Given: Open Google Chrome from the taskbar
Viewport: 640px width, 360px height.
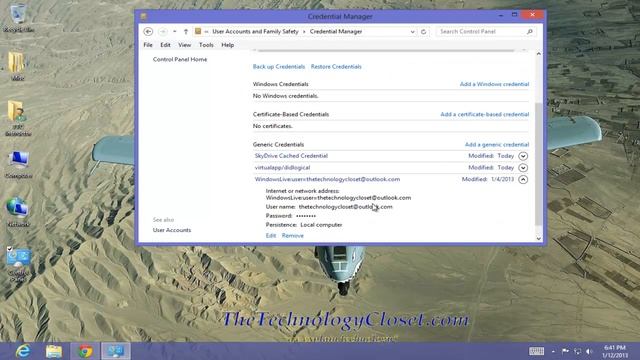Looking at the screenshot, I should [85, 351].
